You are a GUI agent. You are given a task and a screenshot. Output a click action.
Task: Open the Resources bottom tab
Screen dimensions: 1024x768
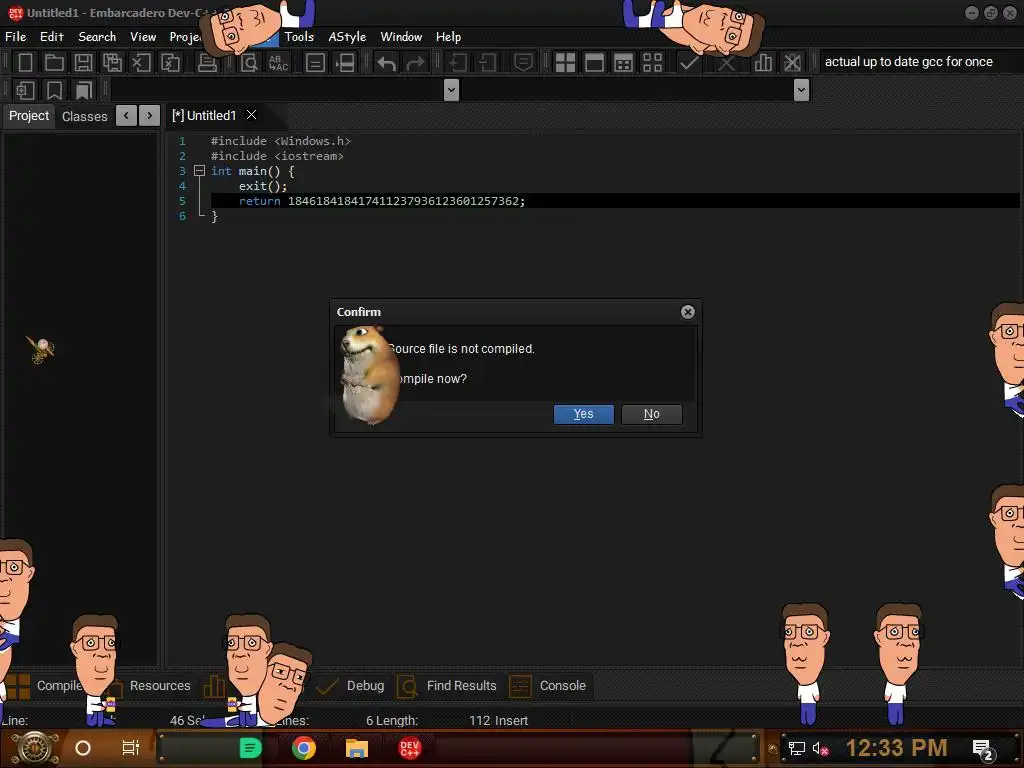160,686
